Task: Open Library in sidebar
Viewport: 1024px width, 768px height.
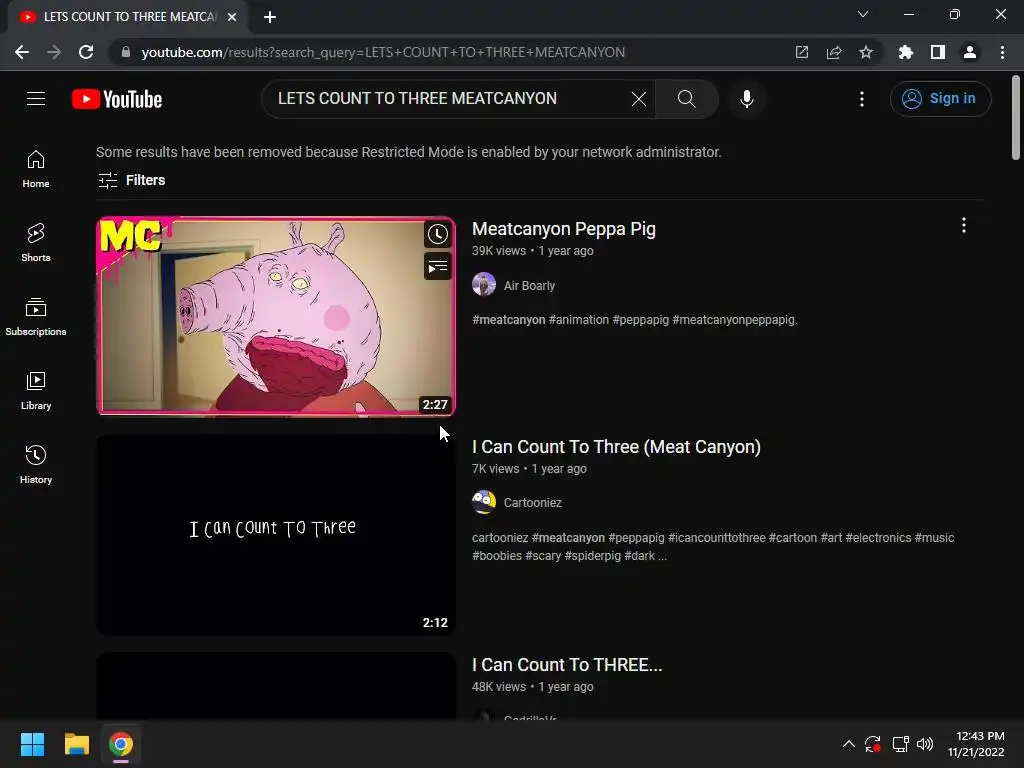Action: coord(36,390)
